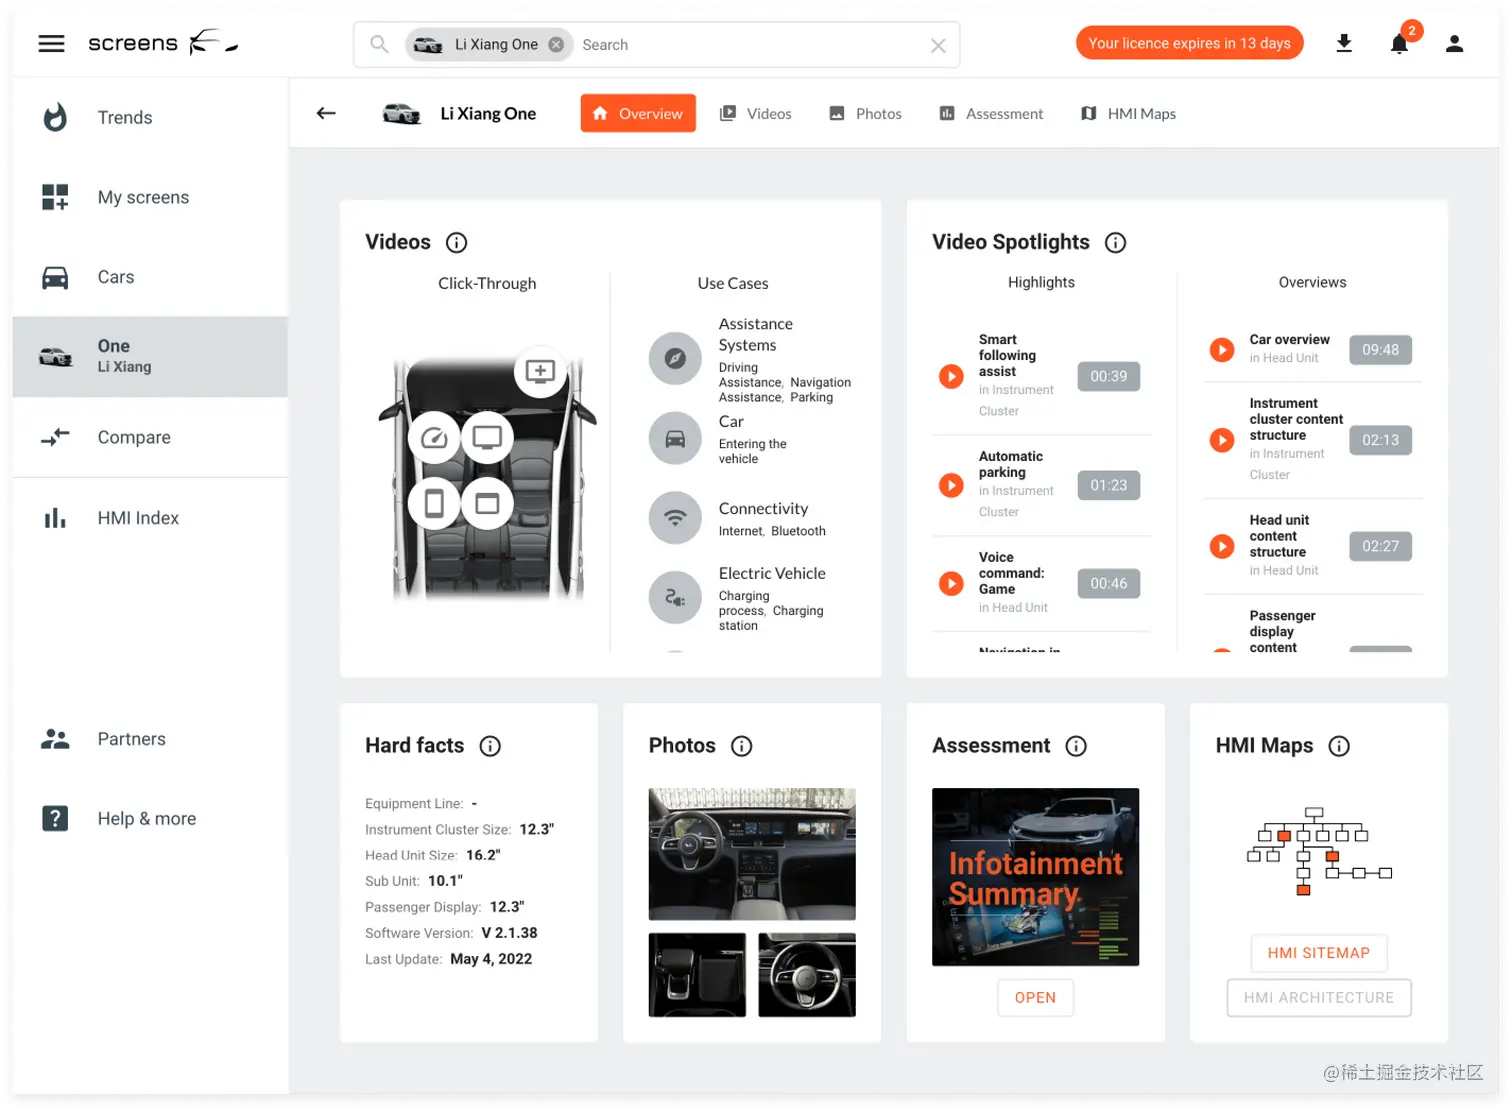1512x1111 pixels.
Task: Play Instrument cluster content structure video
Action: (x=1222, y=440)
